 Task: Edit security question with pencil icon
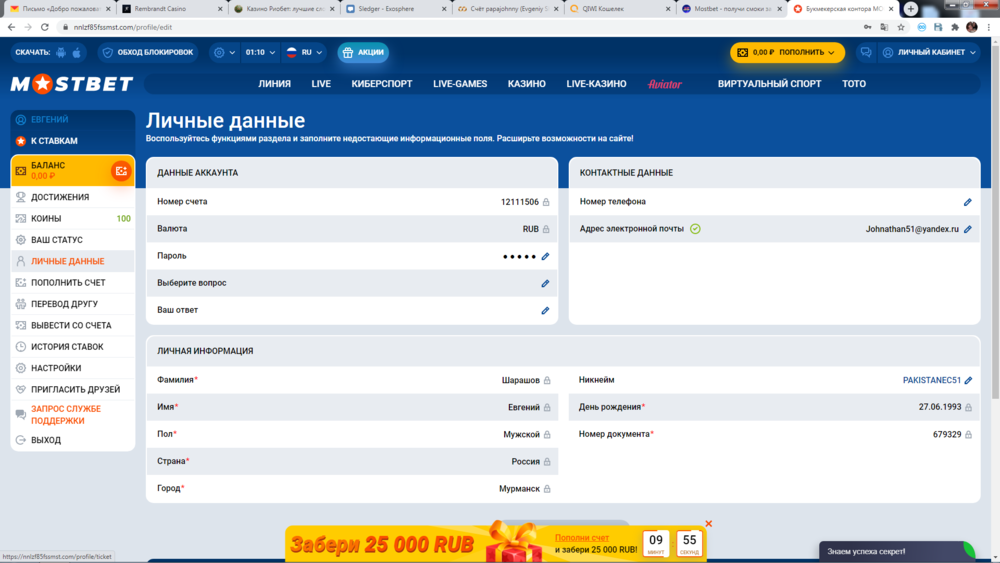[x=545, y=283]
